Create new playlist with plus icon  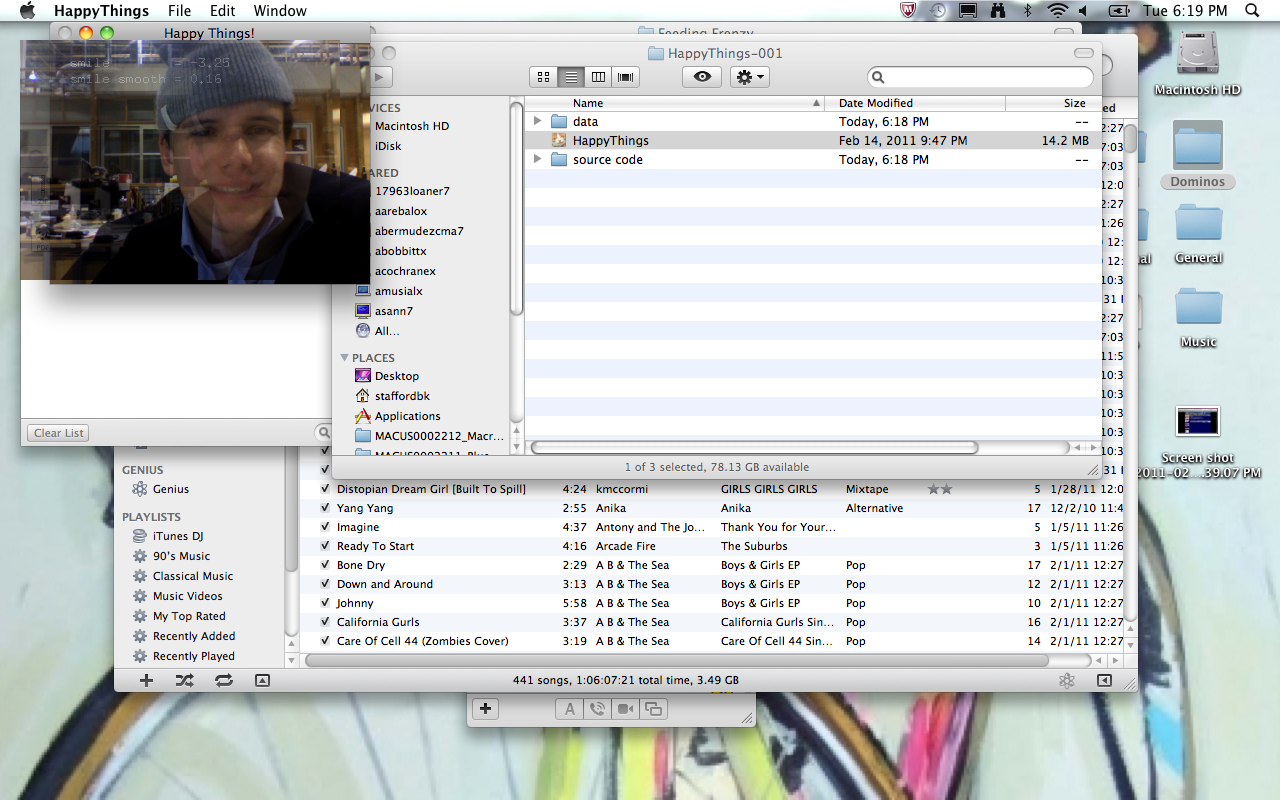146,680
